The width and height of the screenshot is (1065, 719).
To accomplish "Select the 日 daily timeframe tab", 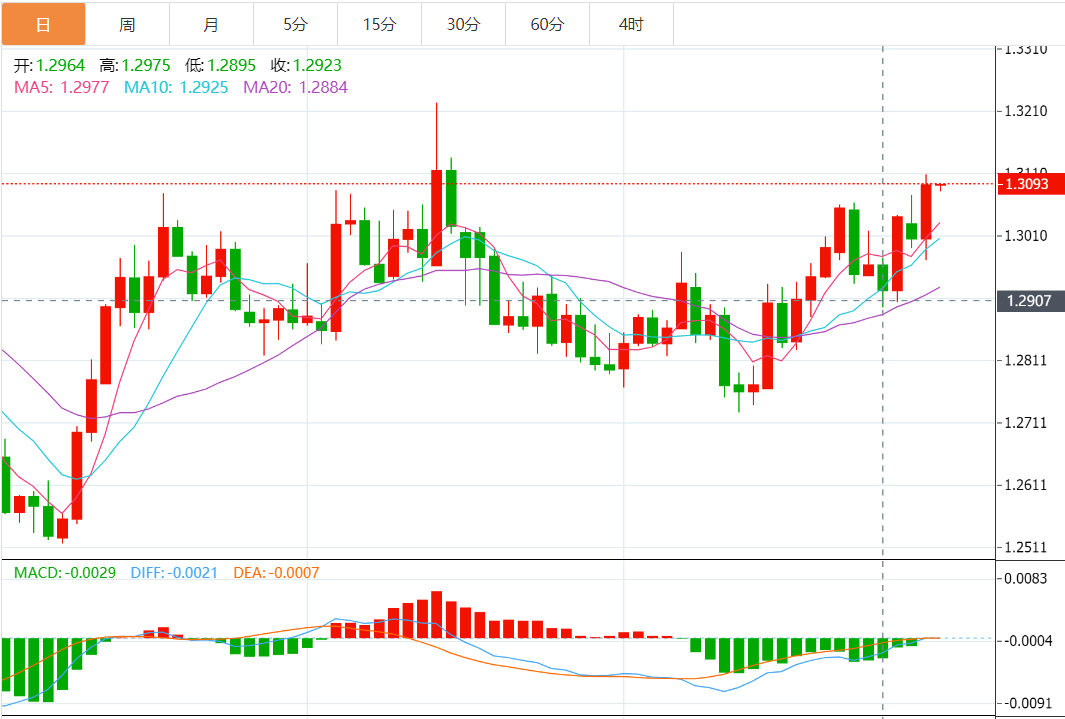I will click(43, 24).
